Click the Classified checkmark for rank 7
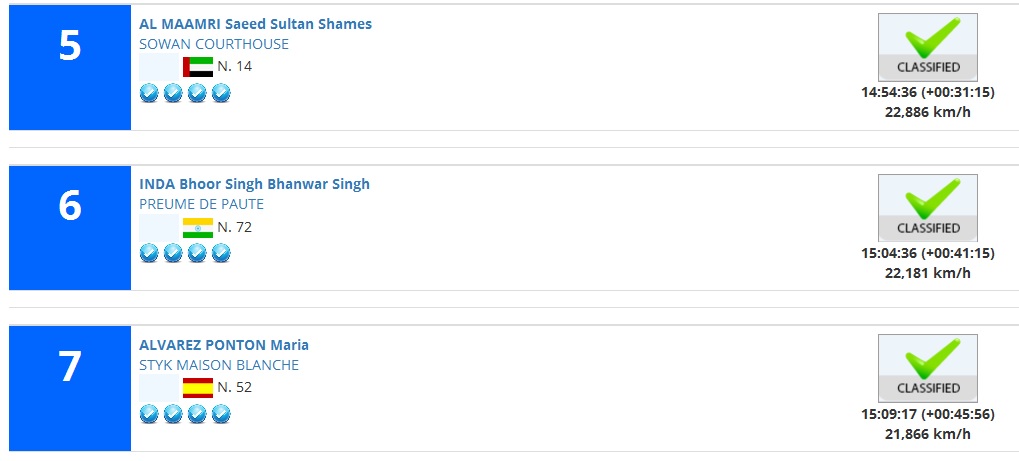Viewport: 1019px width, 461px height. (x=927, y=368)
